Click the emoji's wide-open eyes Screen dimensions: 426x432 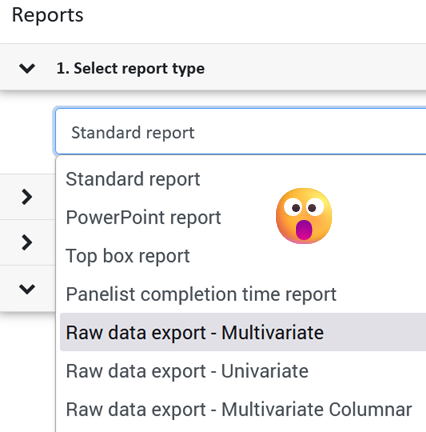tap(304, 207)
